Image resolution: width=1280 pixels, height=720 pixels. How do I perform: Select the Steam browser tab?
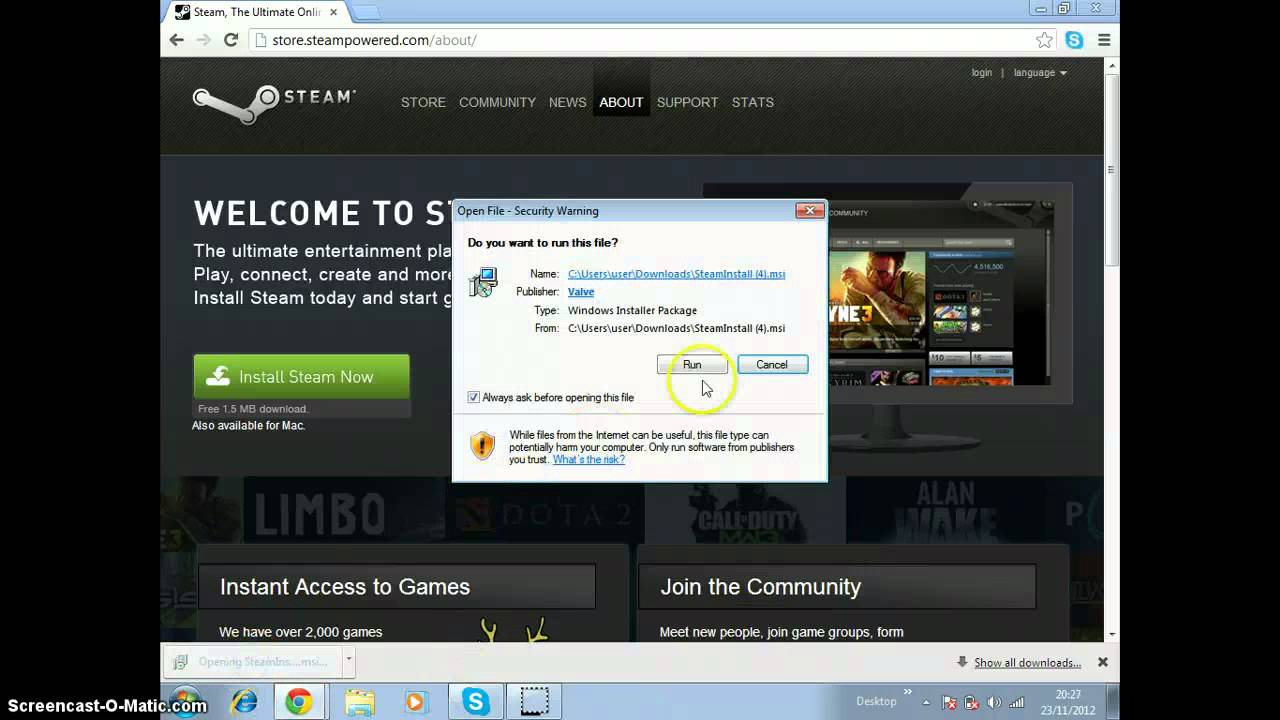255,12
